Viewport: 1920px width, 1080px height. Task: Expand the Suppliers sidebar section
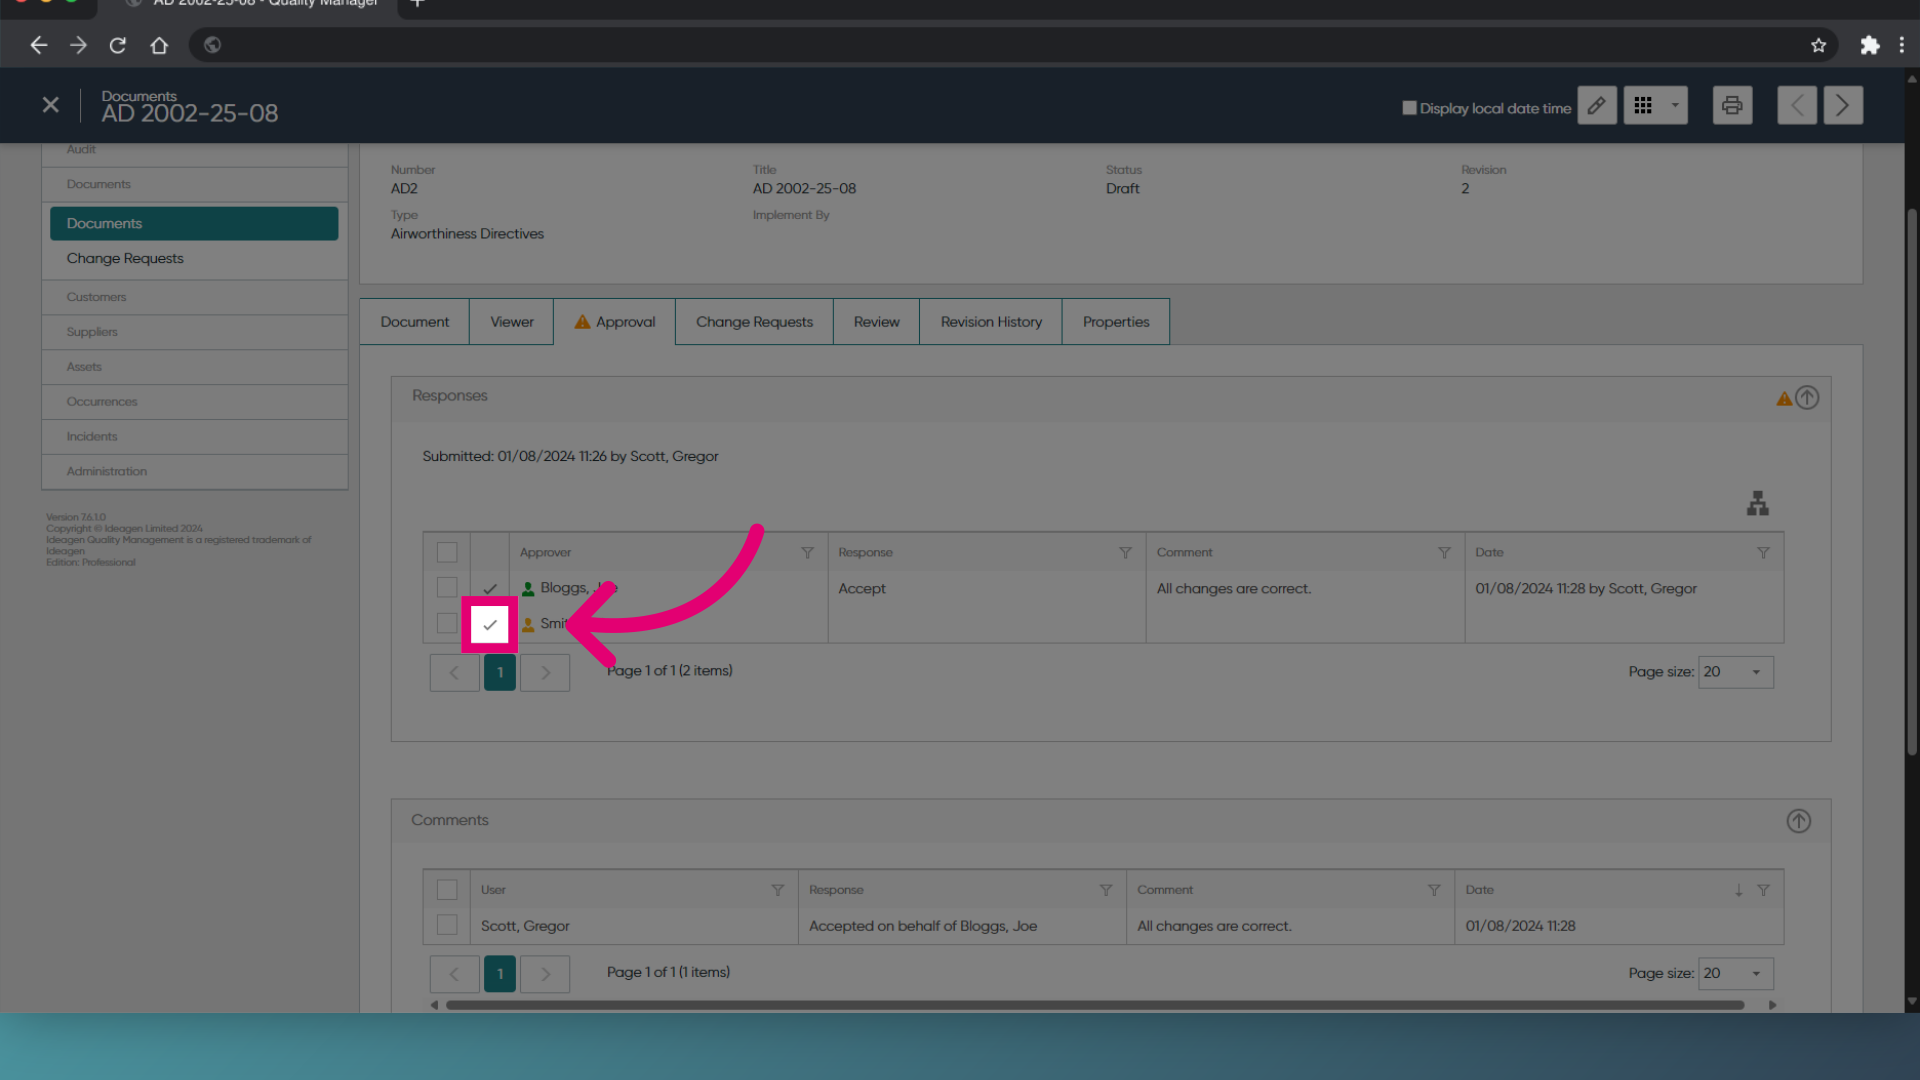coord(194,332)
